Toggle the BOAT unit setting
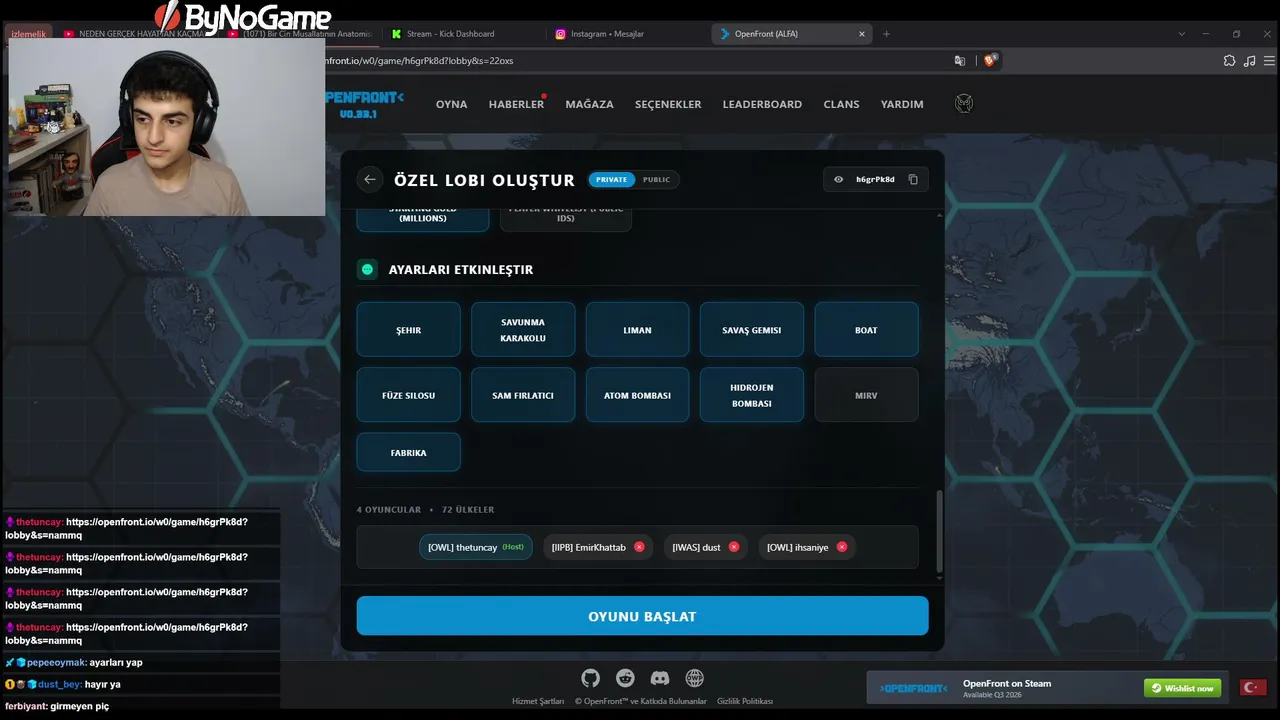The width and height of the screenshot is (1280, 720). (x=866, y=330)
